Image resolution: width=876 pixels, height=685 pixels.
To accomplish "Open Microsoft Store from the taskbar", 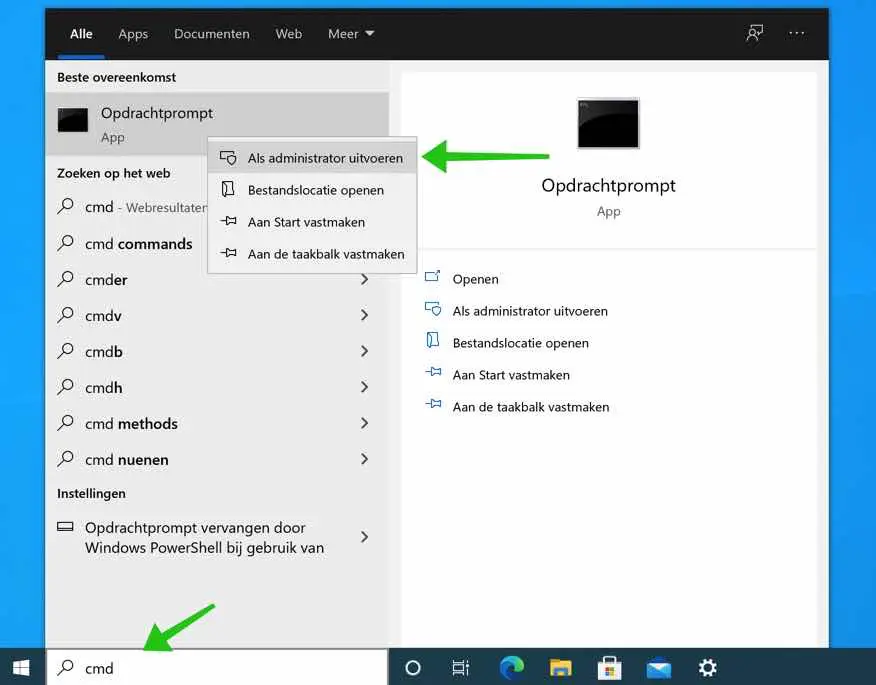I will tap(610, 668).
